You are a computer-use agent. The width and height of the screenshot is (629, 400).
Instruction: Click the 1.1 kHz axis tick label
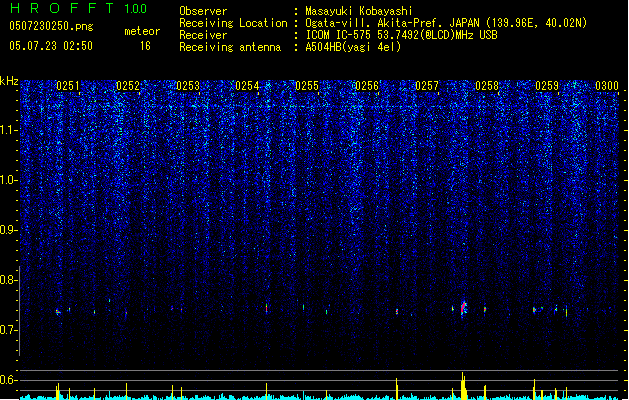click(x=8, y=130)
